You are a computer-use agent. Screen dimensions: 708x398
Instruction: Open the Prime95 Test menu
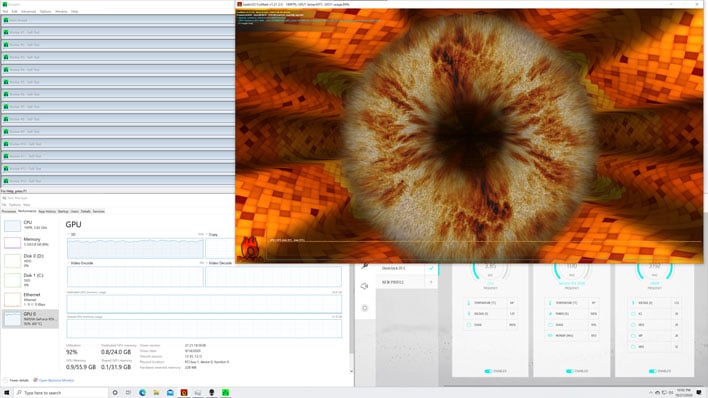pos(5,11)
